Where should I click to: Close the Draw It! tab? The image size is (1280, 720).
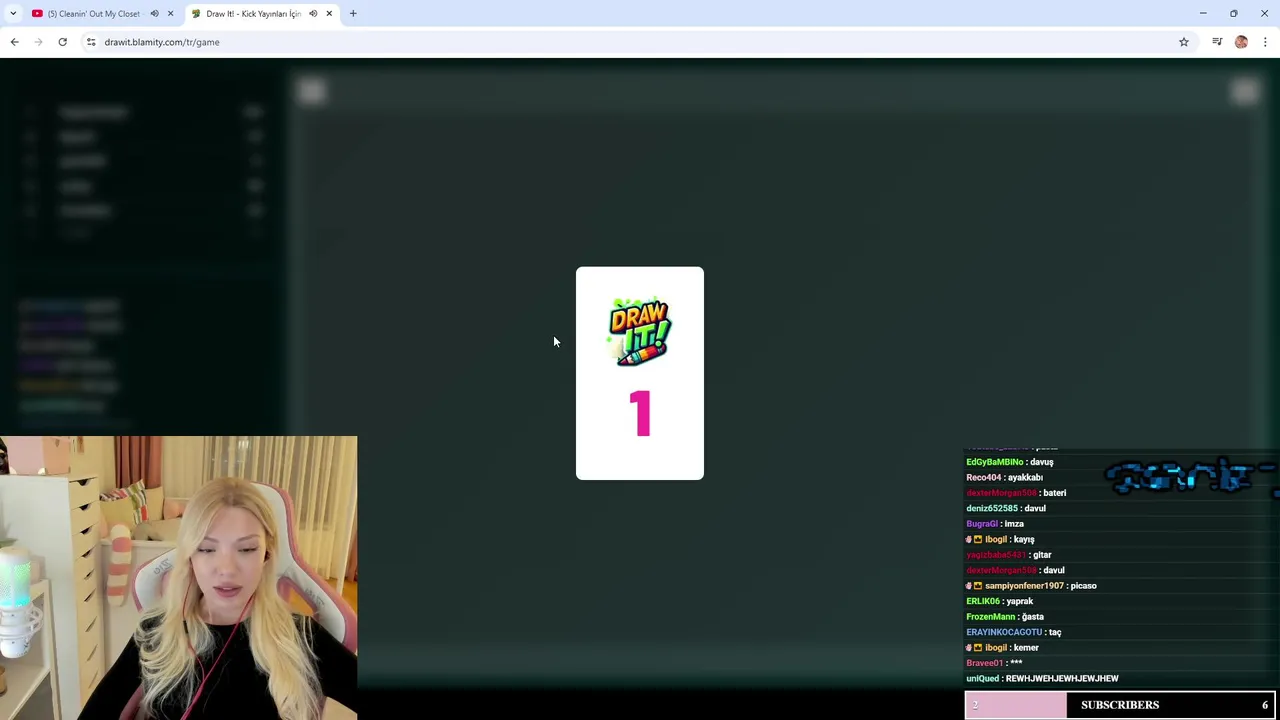point(329,13)
